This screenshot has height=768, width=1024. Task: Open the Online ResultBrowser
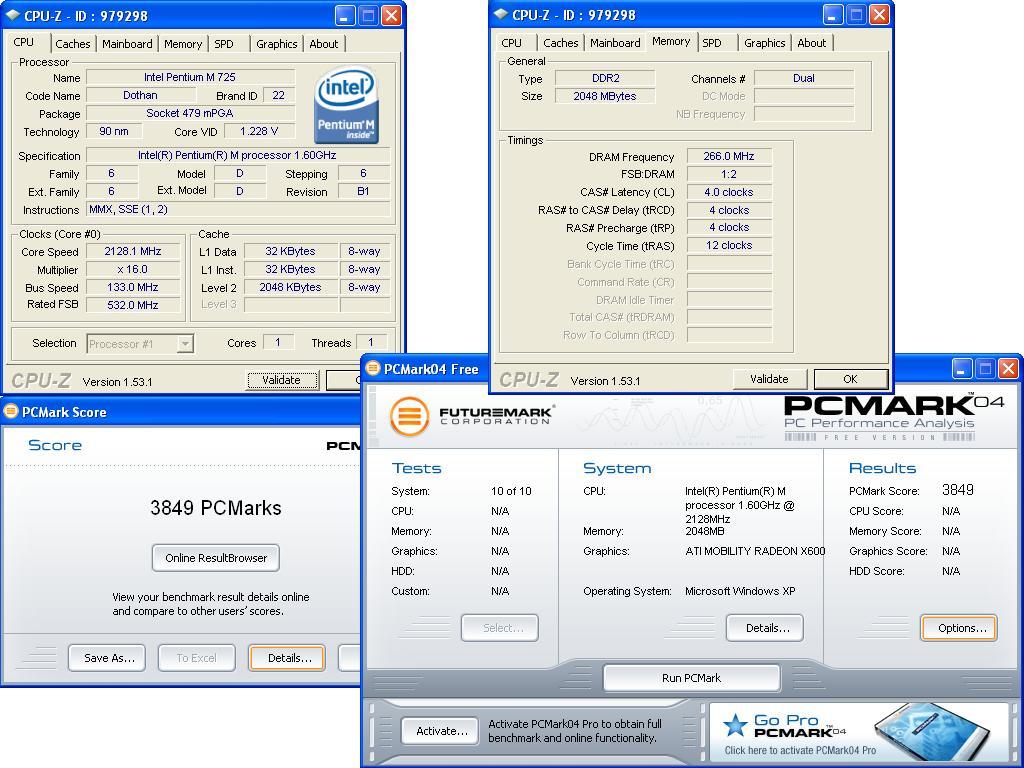point(216,558)
